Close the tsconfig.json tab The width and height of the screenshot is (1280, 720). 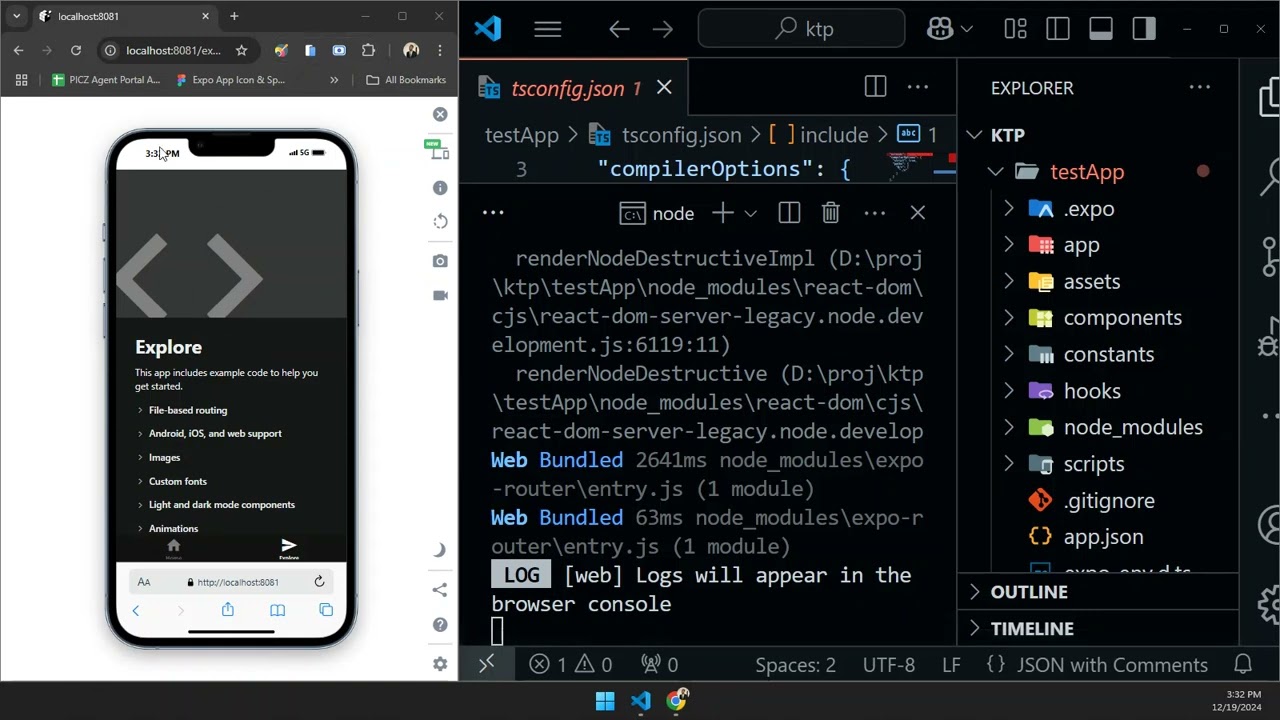pyautogui.click(x=664, y=88)
